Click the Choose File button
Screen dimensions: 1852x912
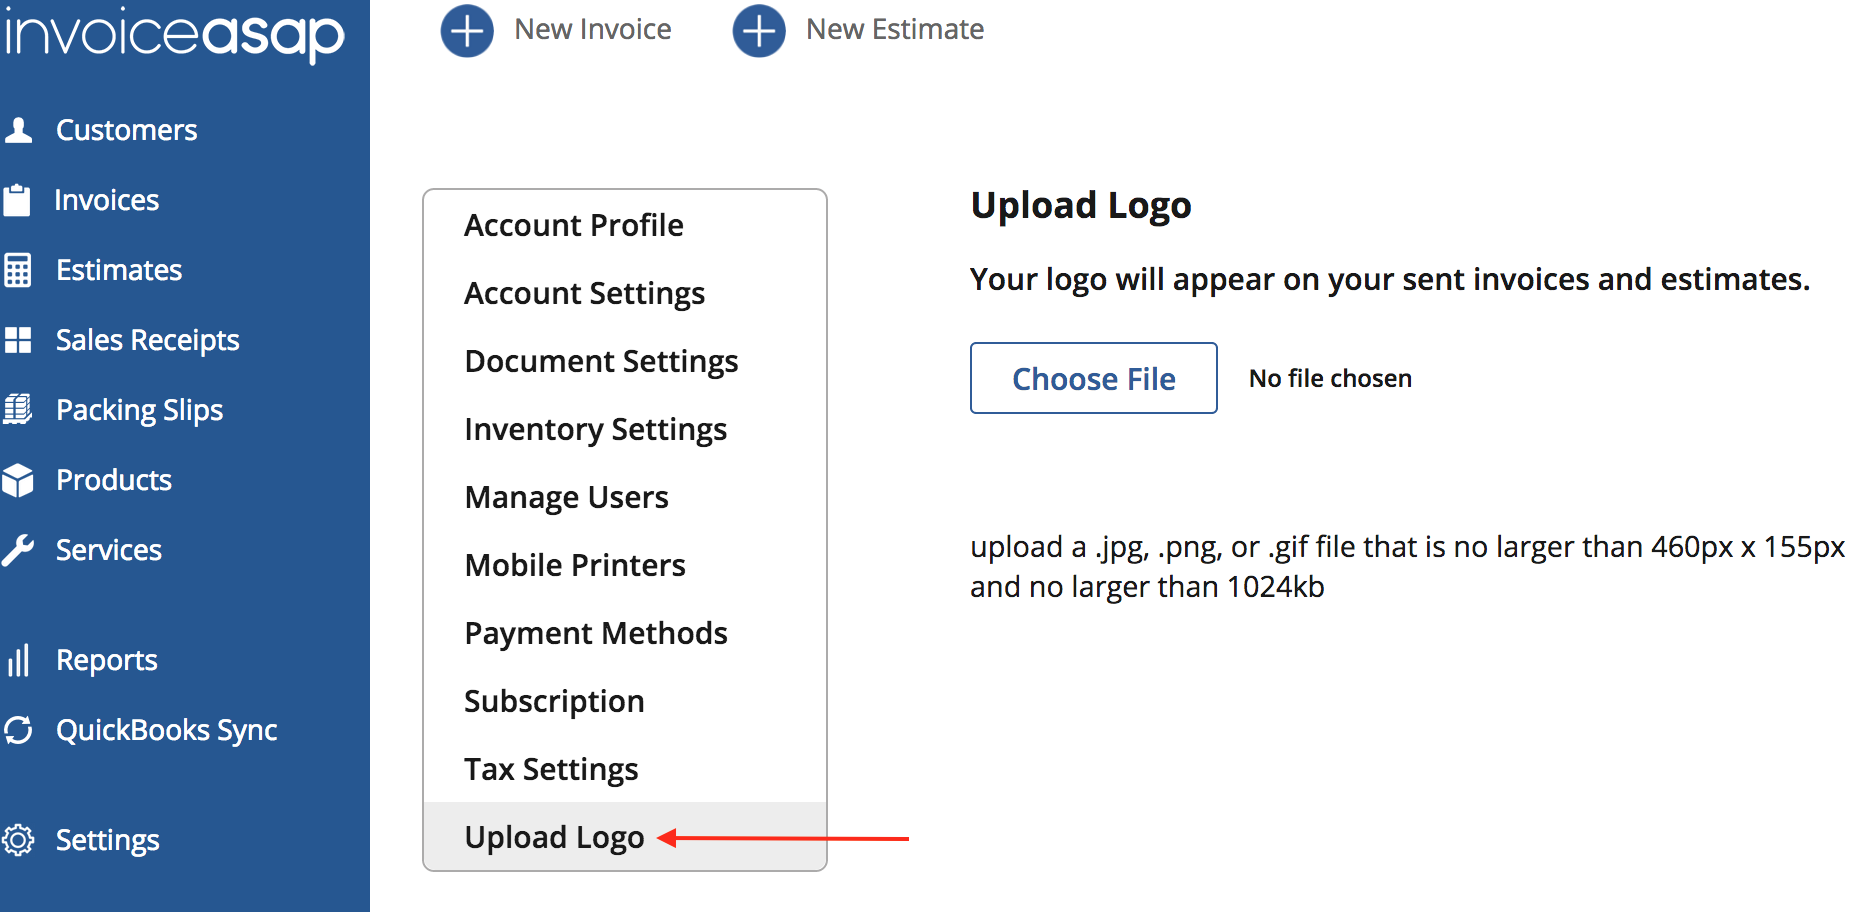[1093, 378]
